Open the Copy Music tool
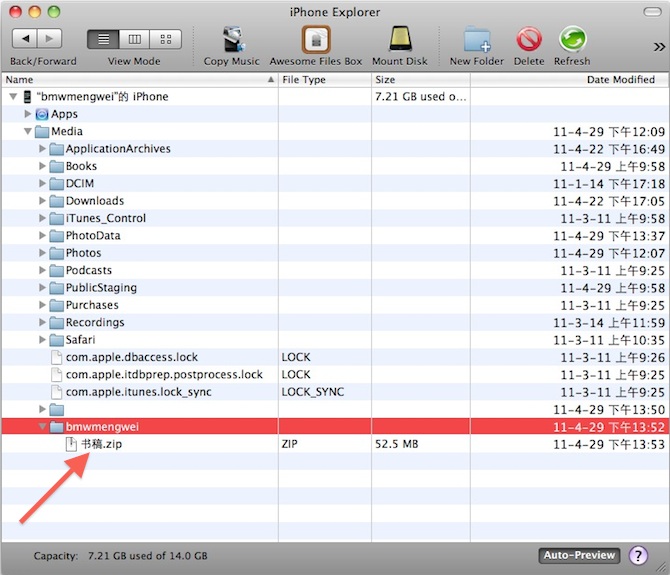The width and height of the screenshot is (670, 575). pos(232,47)
